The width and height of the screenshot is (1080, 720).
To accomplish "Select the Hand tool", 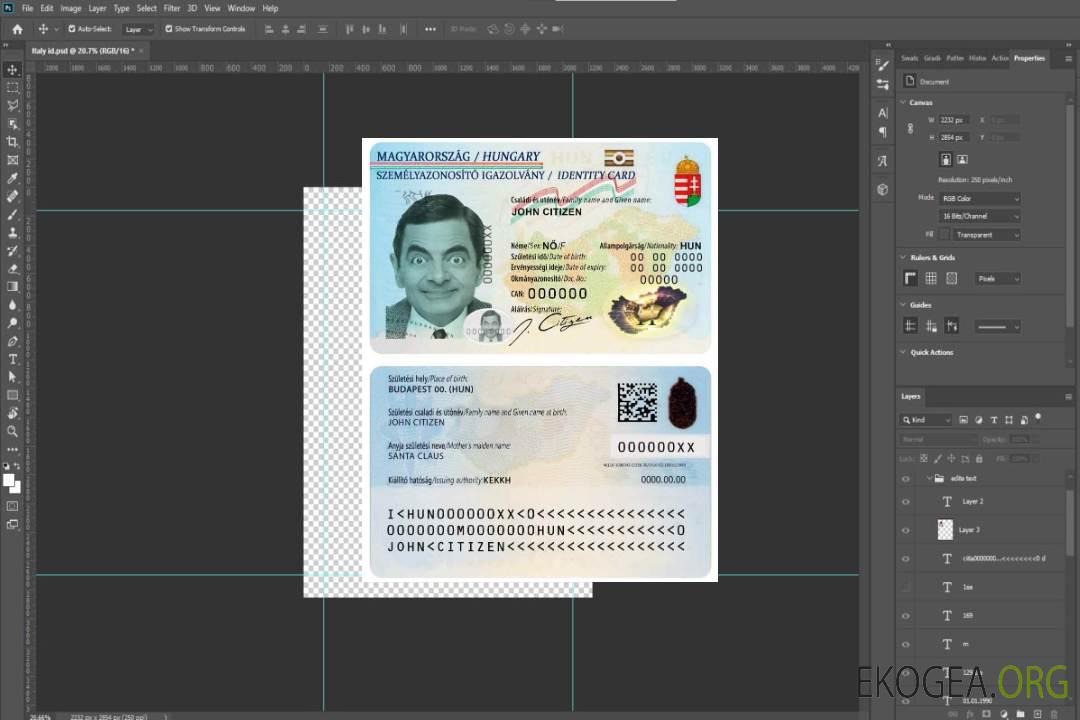I will tap(12, 413).
